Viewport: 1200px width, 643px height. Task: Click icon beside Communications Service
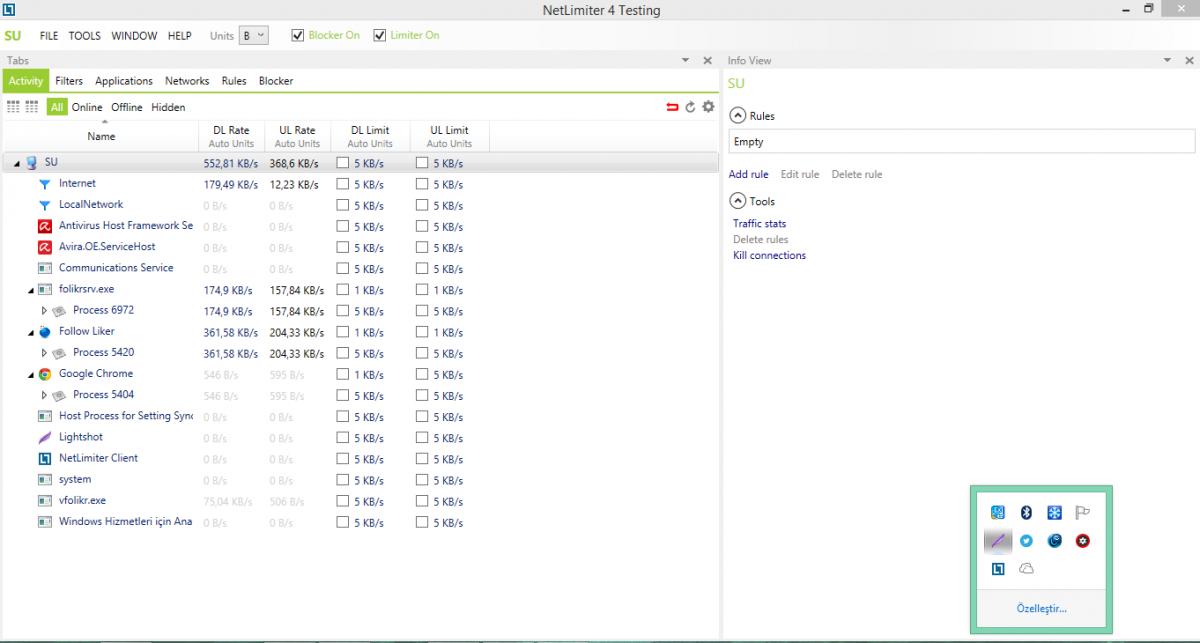pyautogui.click(x=44, y=268)
